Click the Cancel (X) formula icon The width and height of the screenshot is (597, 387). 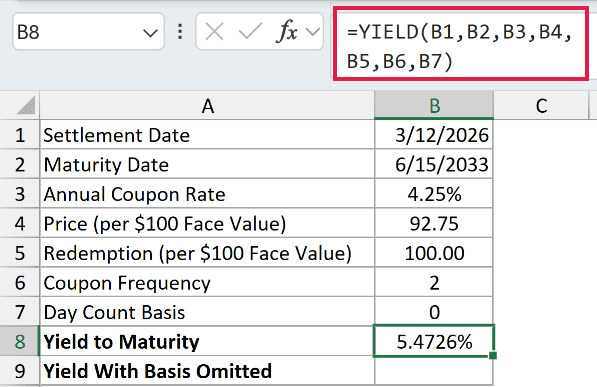[214, 32]
